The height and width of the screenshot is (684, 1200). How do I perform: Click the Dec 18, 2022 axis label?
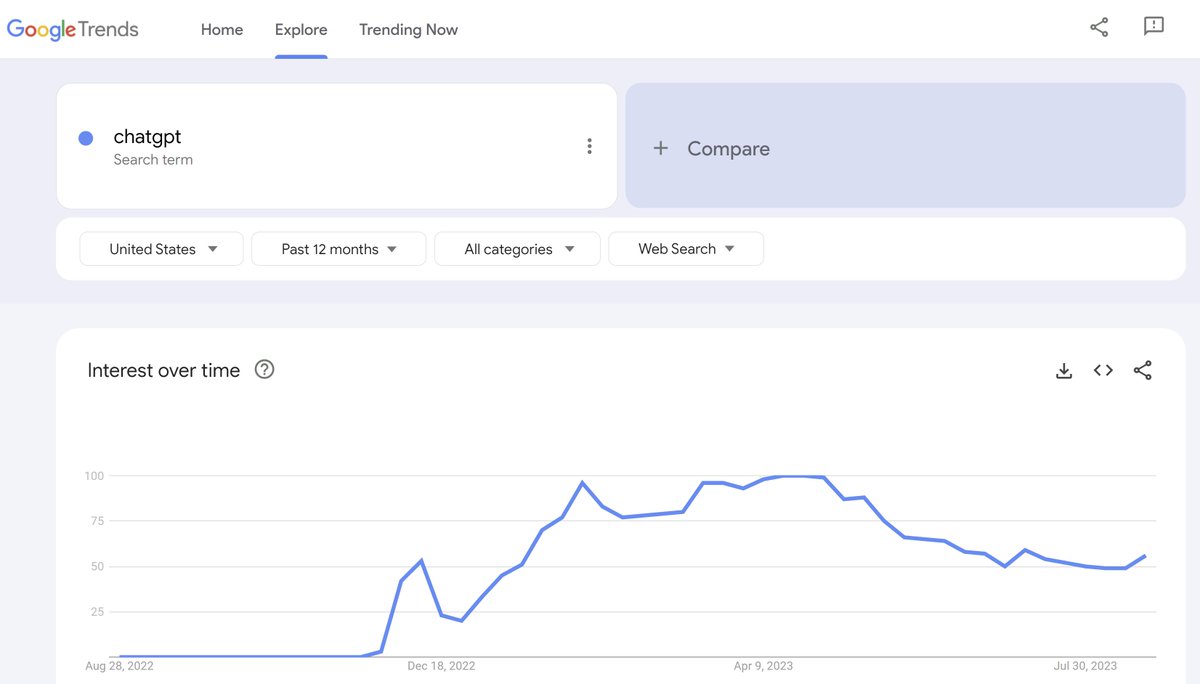[441, 665]
